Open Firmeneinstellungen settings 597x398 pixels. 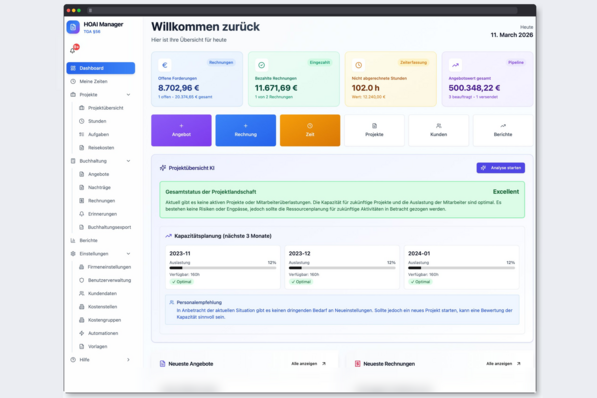pos(105,267)
